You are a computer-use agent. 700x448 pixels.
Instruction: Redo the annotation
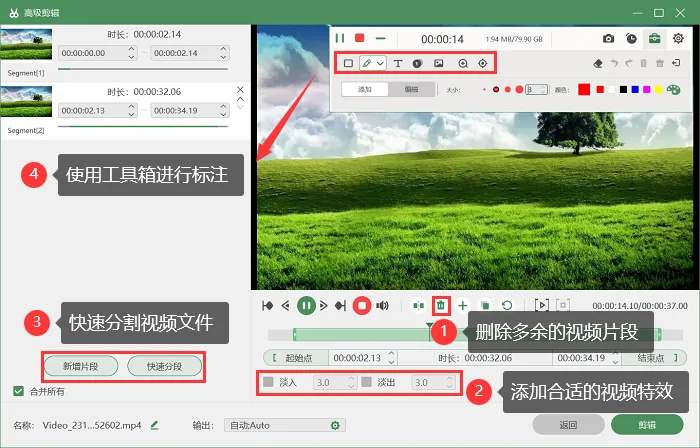629,63
